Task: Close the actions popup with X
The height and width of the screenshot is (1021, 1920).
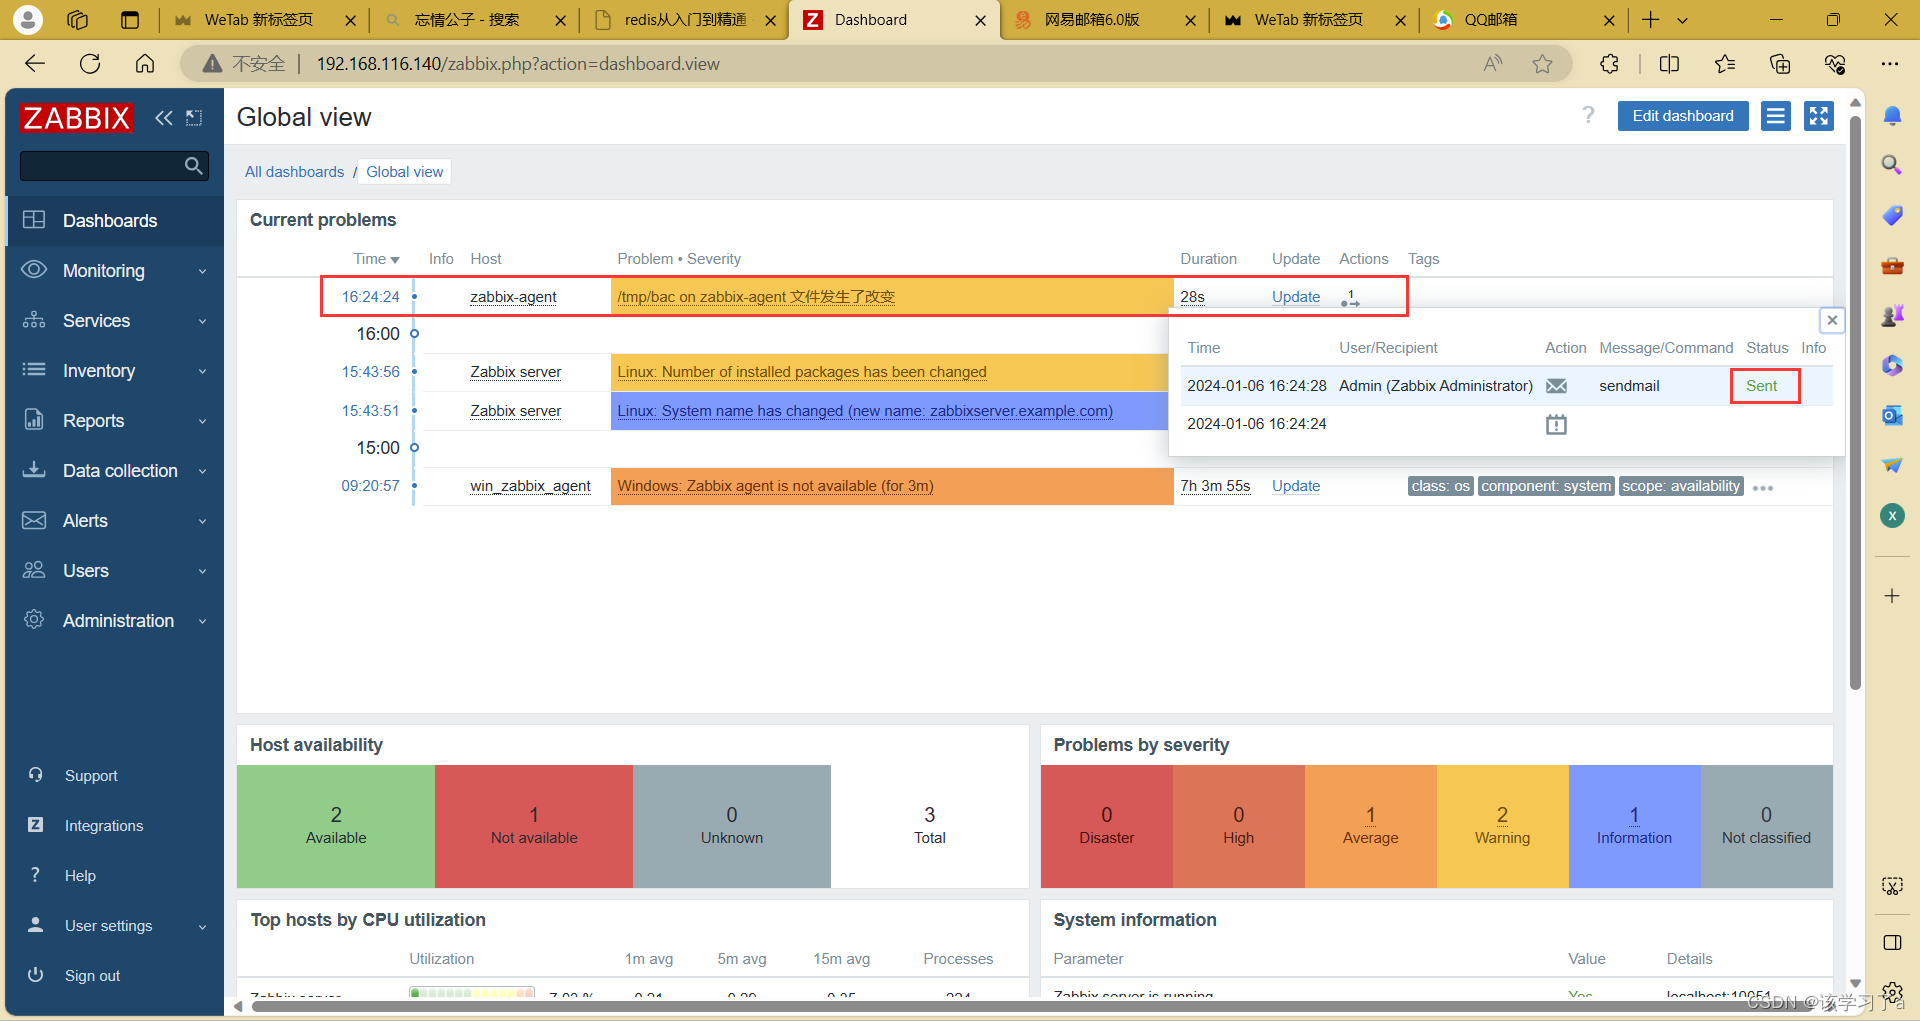Action: (1832, 320)
